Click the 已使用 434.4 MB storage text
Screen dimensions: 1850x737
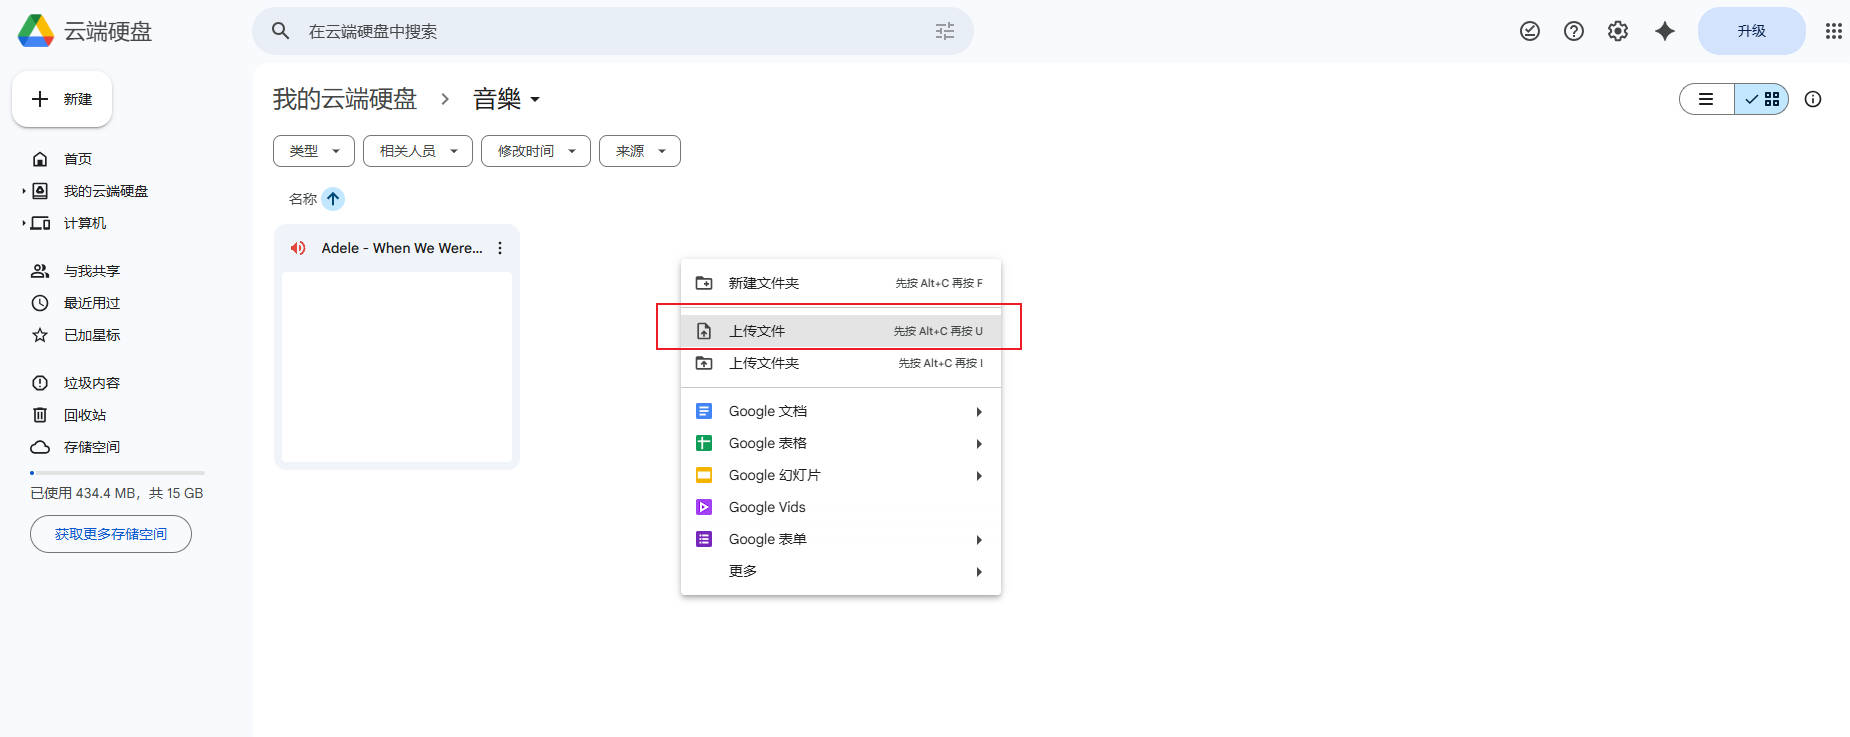[117, 493]
